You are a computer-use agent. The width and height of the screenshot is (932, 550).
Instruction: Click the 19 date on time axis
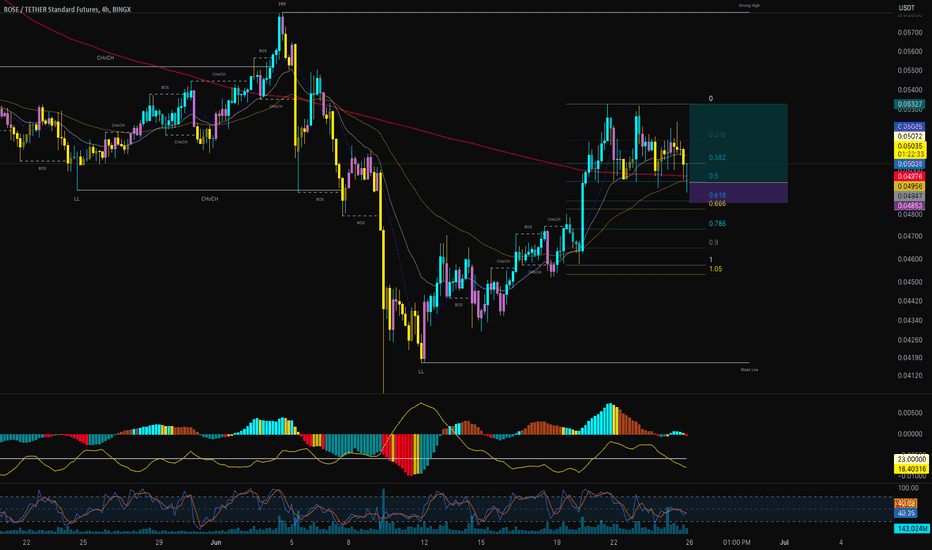(x=556, y=542)
